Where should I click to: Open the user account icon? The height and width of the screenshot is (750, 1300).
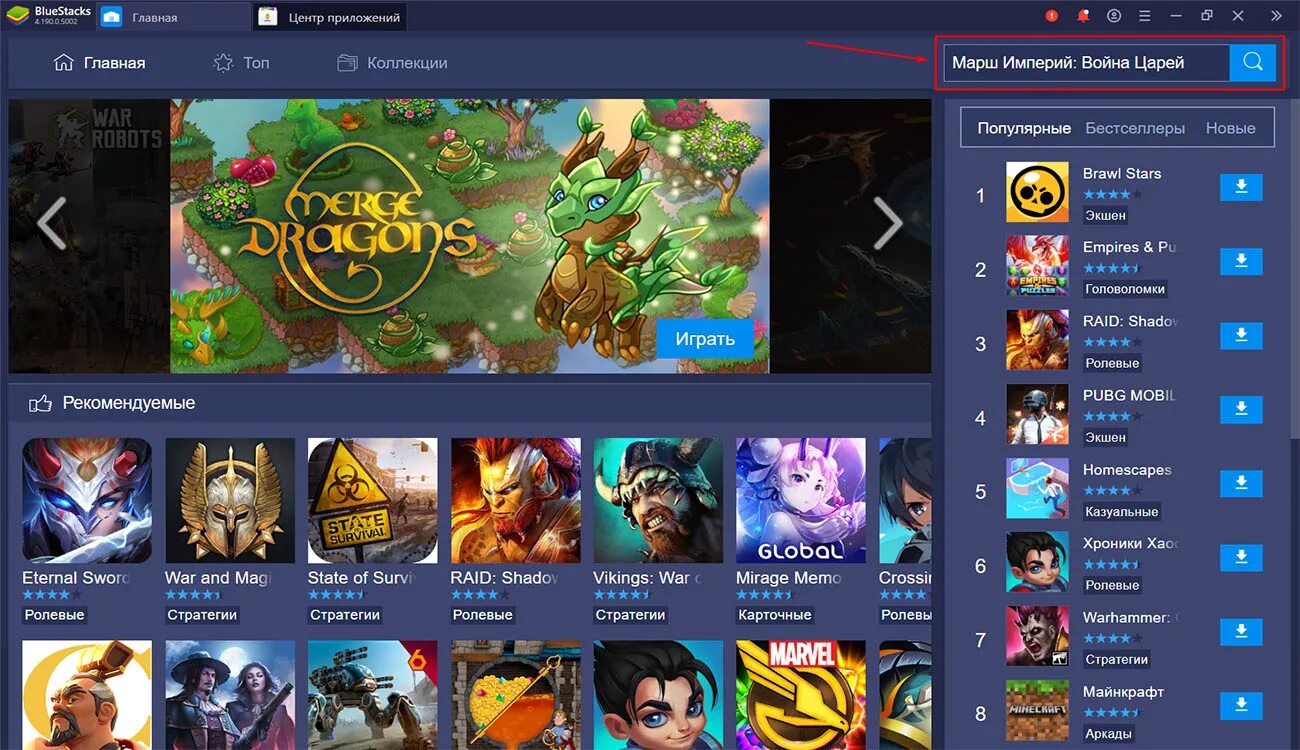point(1114,16)
